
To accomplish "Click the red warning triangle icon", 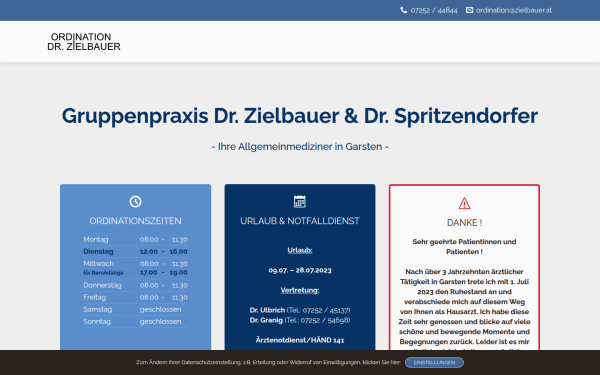I will pyautogui.click(x=464, y=203).
